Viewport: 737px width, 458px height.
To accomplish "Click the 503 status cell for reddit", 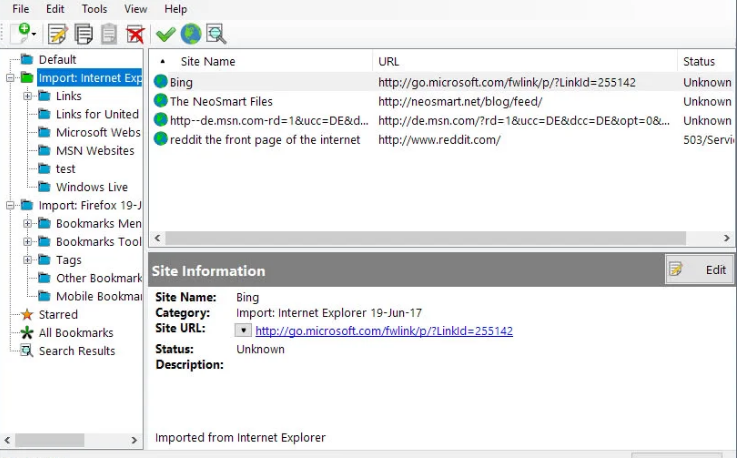I will pyautogui.click(x=707, y=140).
